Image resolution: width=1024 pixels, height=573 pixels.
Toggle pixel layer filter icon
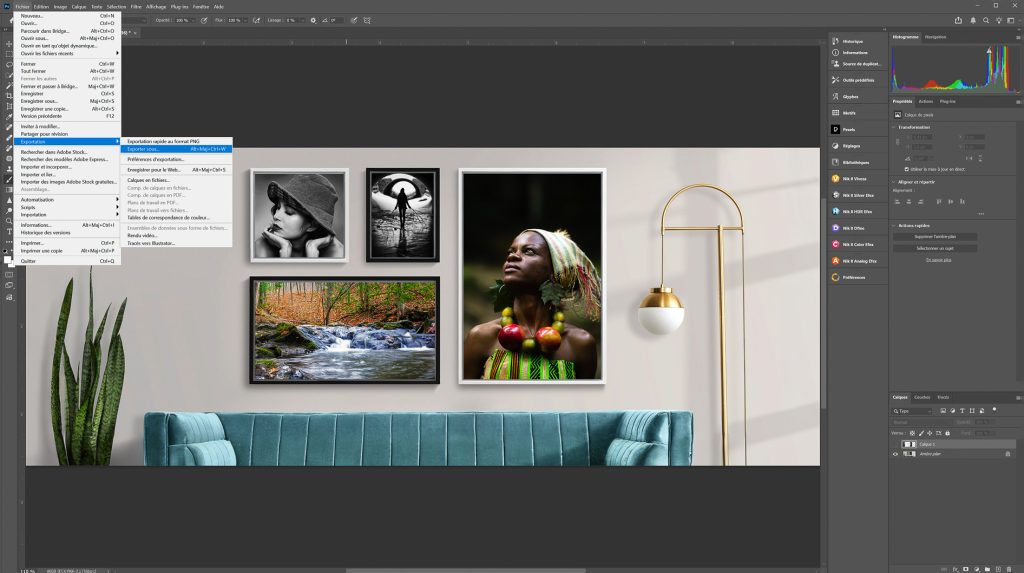click(943, 411)
